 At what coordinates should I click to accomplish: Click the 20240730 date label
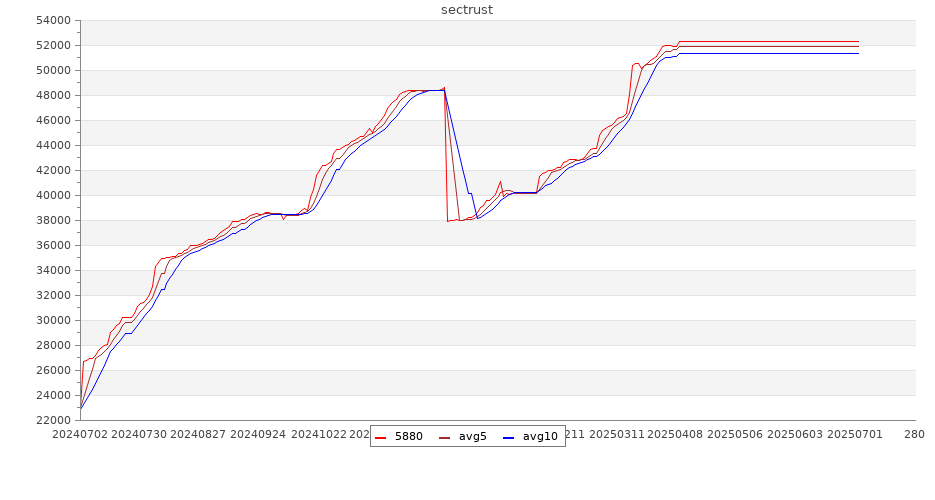[139, 434]
